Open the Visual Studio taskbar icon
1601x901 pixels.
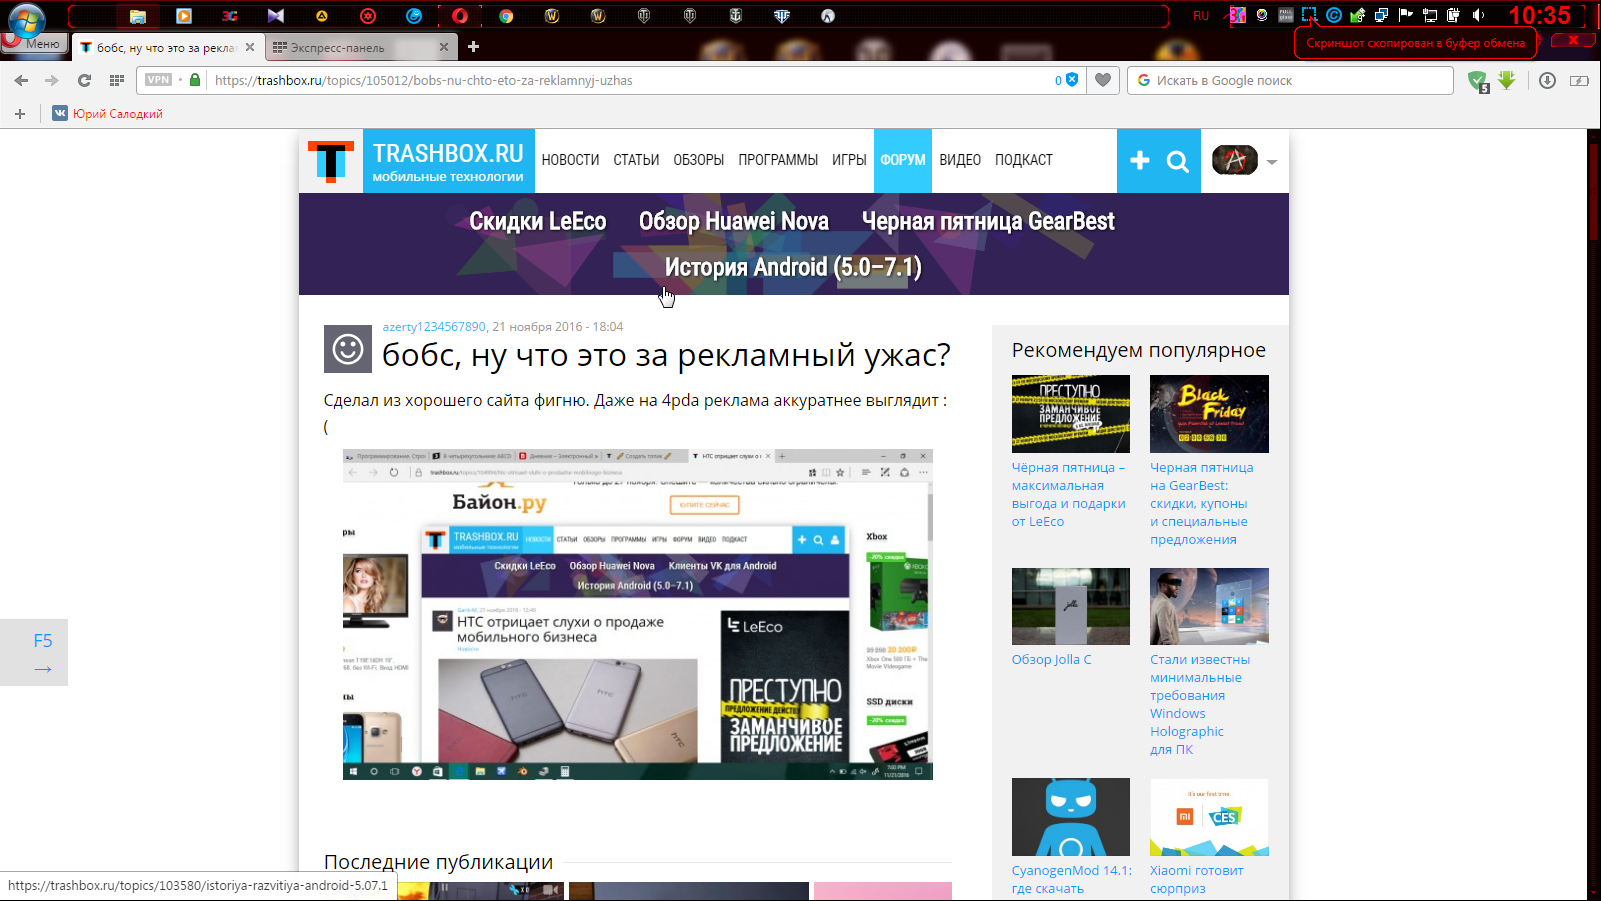[x=276, y=16]
